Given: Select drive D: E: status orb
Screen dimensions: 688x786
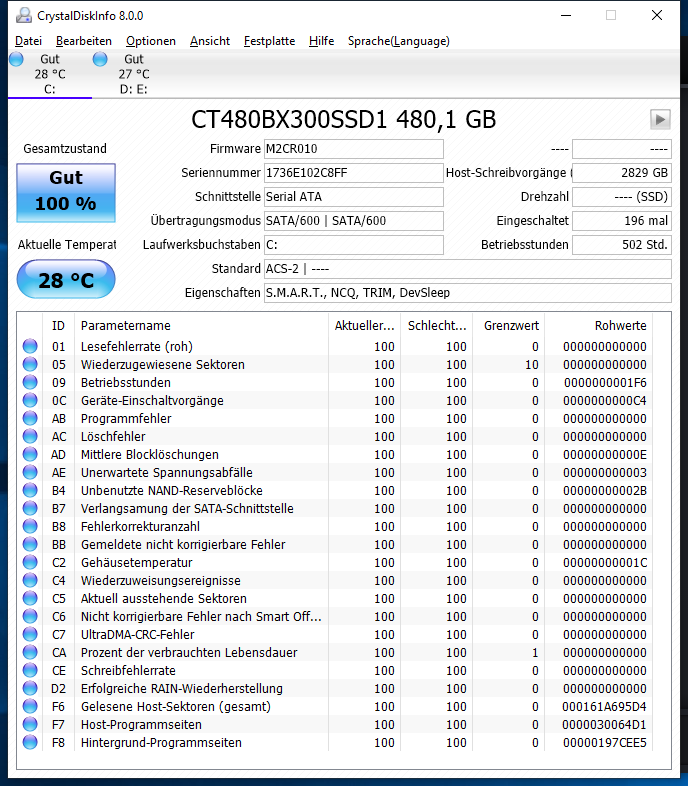Looking at the screenshot, I should click(x=100, y=59).
